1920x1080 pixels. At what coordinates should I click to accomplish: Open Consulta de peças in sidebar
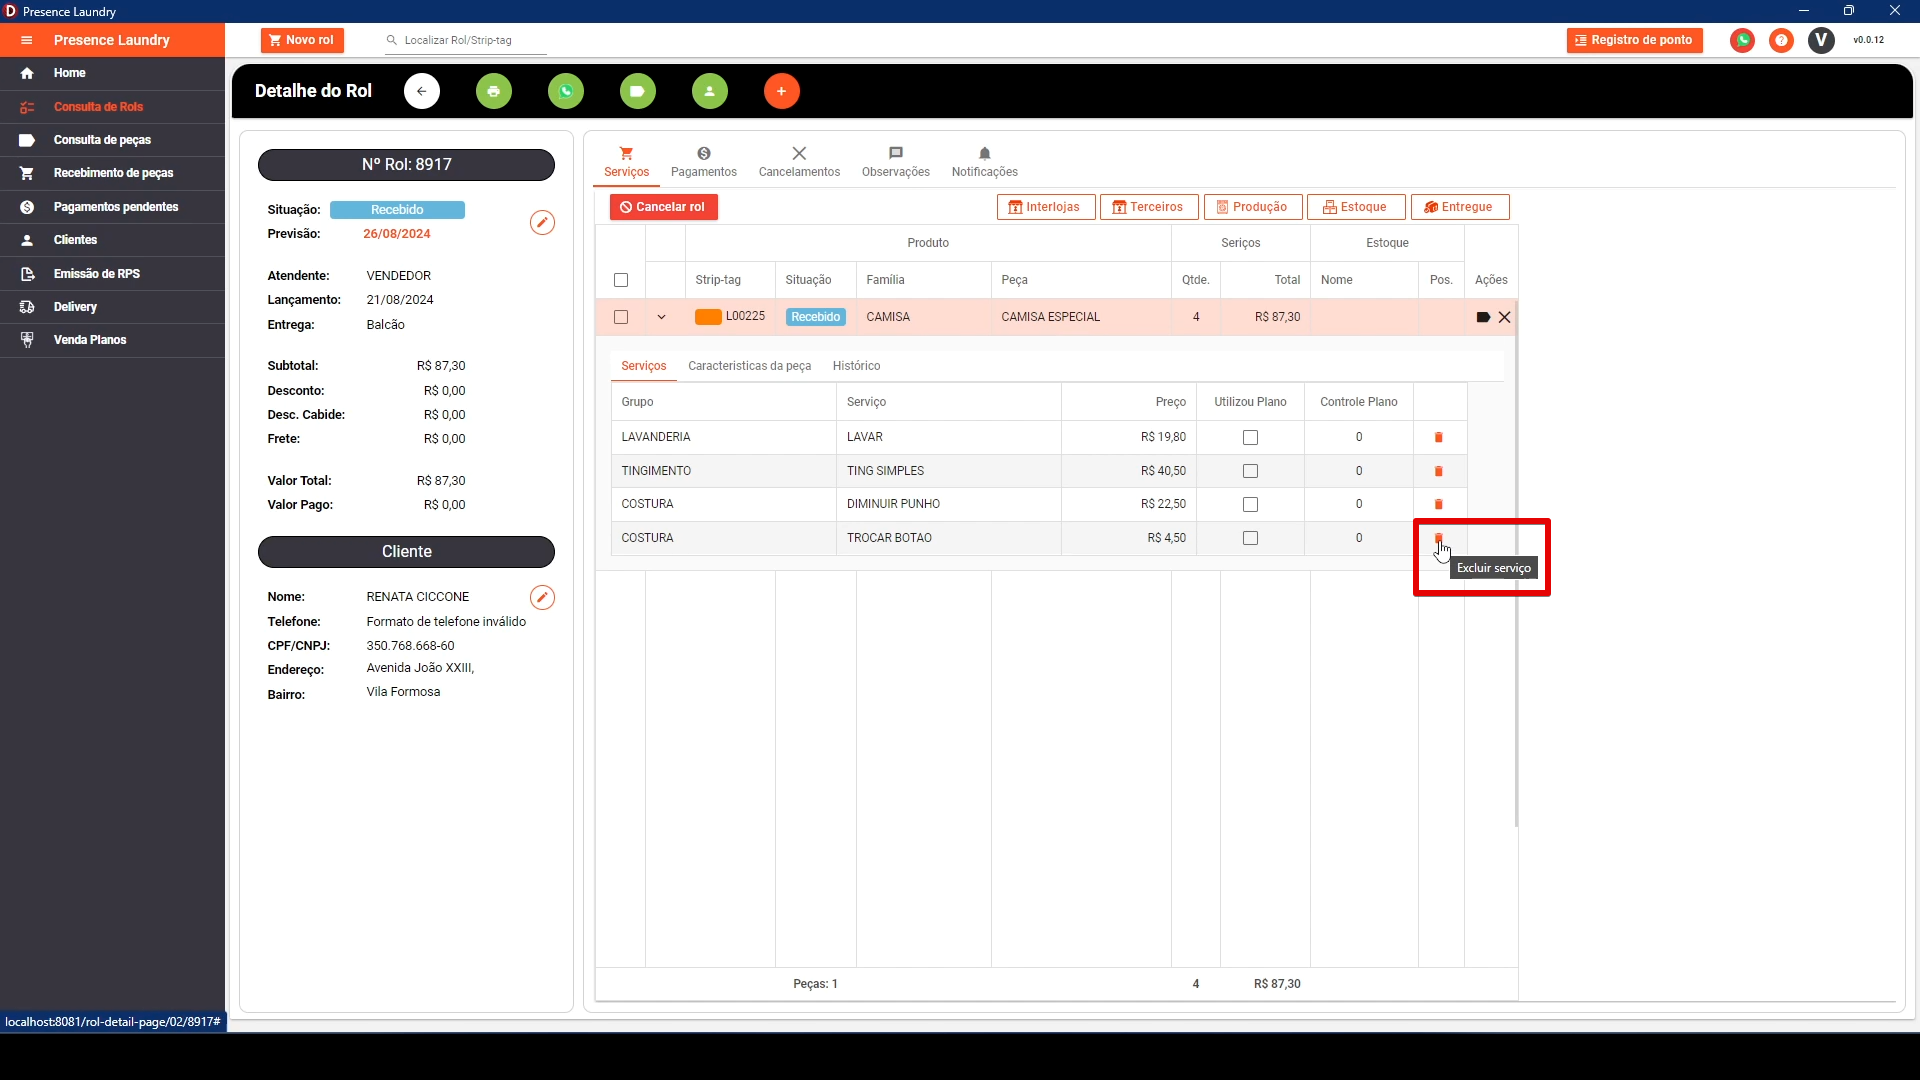point(112,140)
